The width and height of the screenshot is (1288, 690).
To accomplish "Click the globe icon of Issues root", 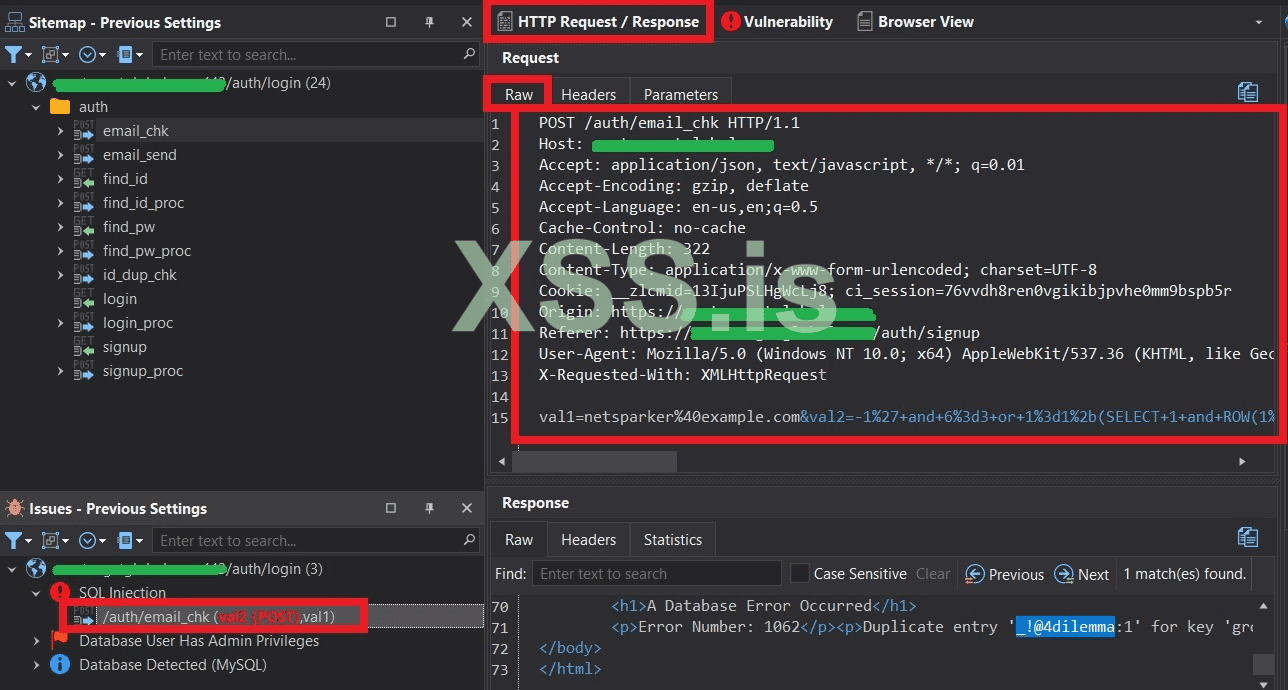I will coord(36,569).
